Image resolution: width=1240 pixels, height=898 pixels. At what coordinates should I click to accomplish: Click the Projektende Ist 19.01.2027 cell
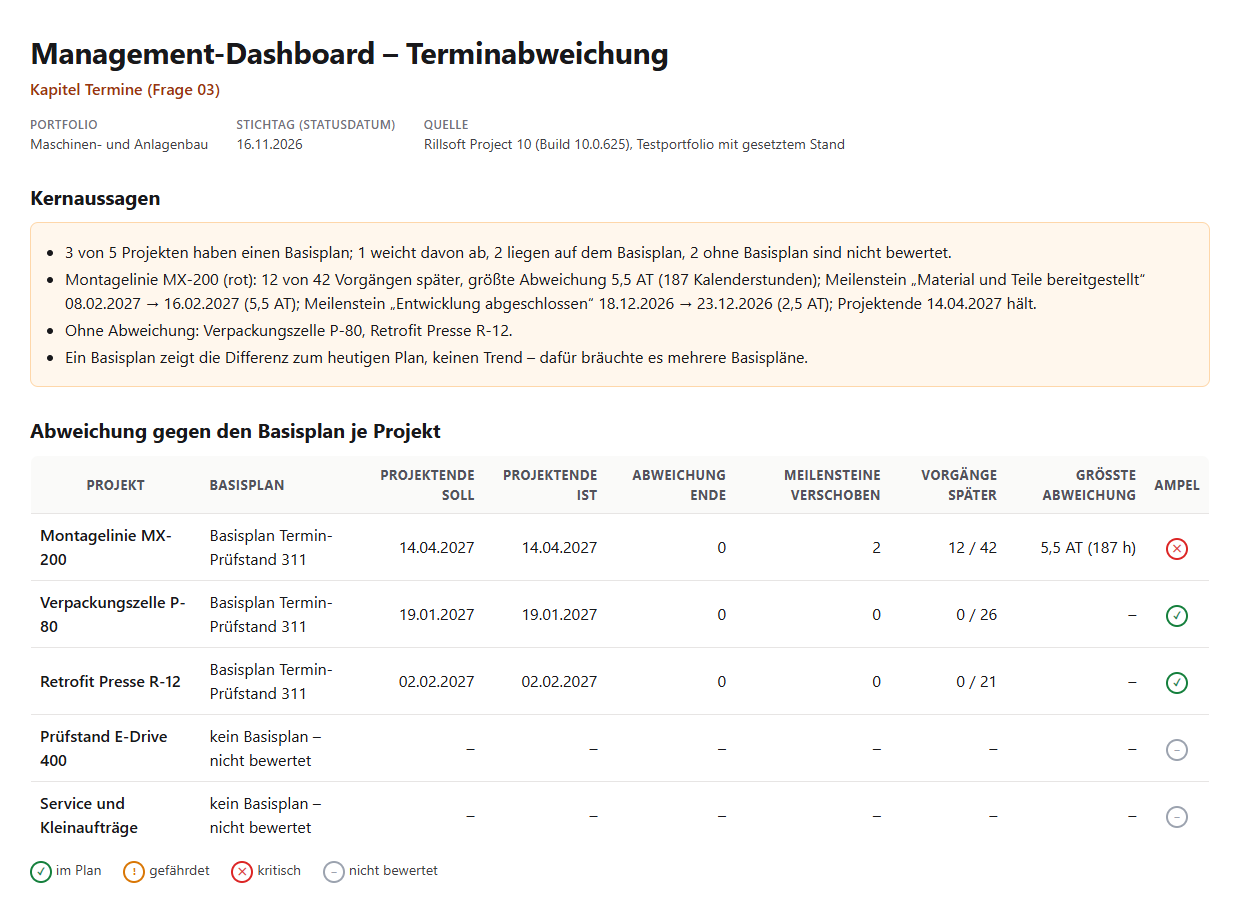(x=560, y=615)
